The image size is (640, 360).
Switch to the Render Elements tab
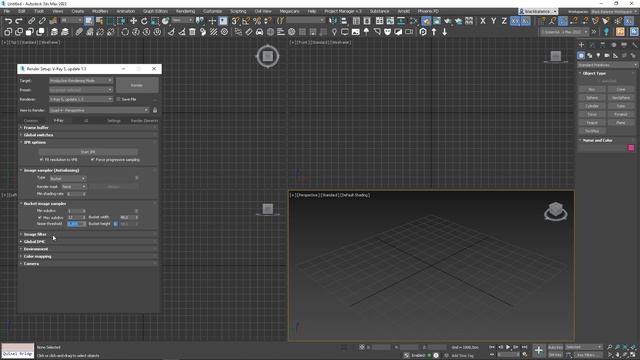click(x=144, y=121)
